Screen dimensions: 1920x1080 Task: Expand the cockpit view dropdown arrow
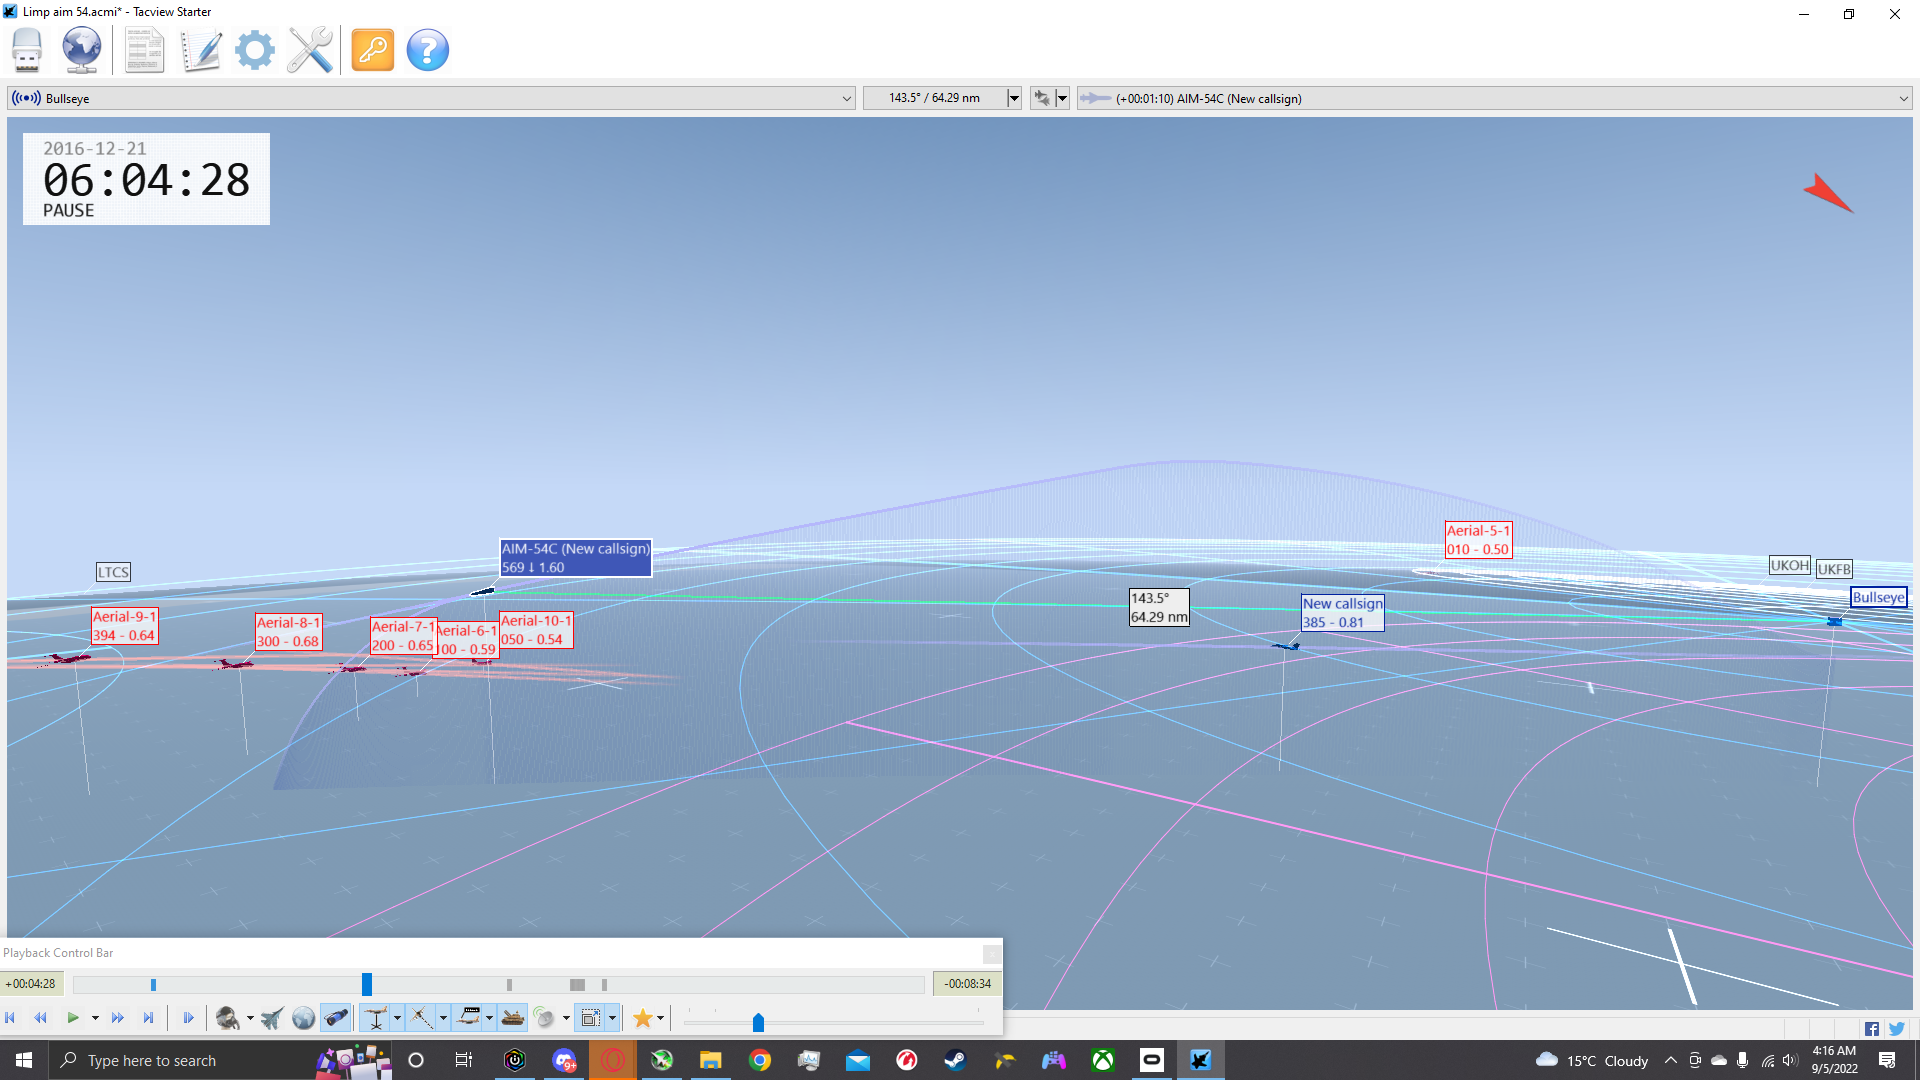(x=250, y=1018)
